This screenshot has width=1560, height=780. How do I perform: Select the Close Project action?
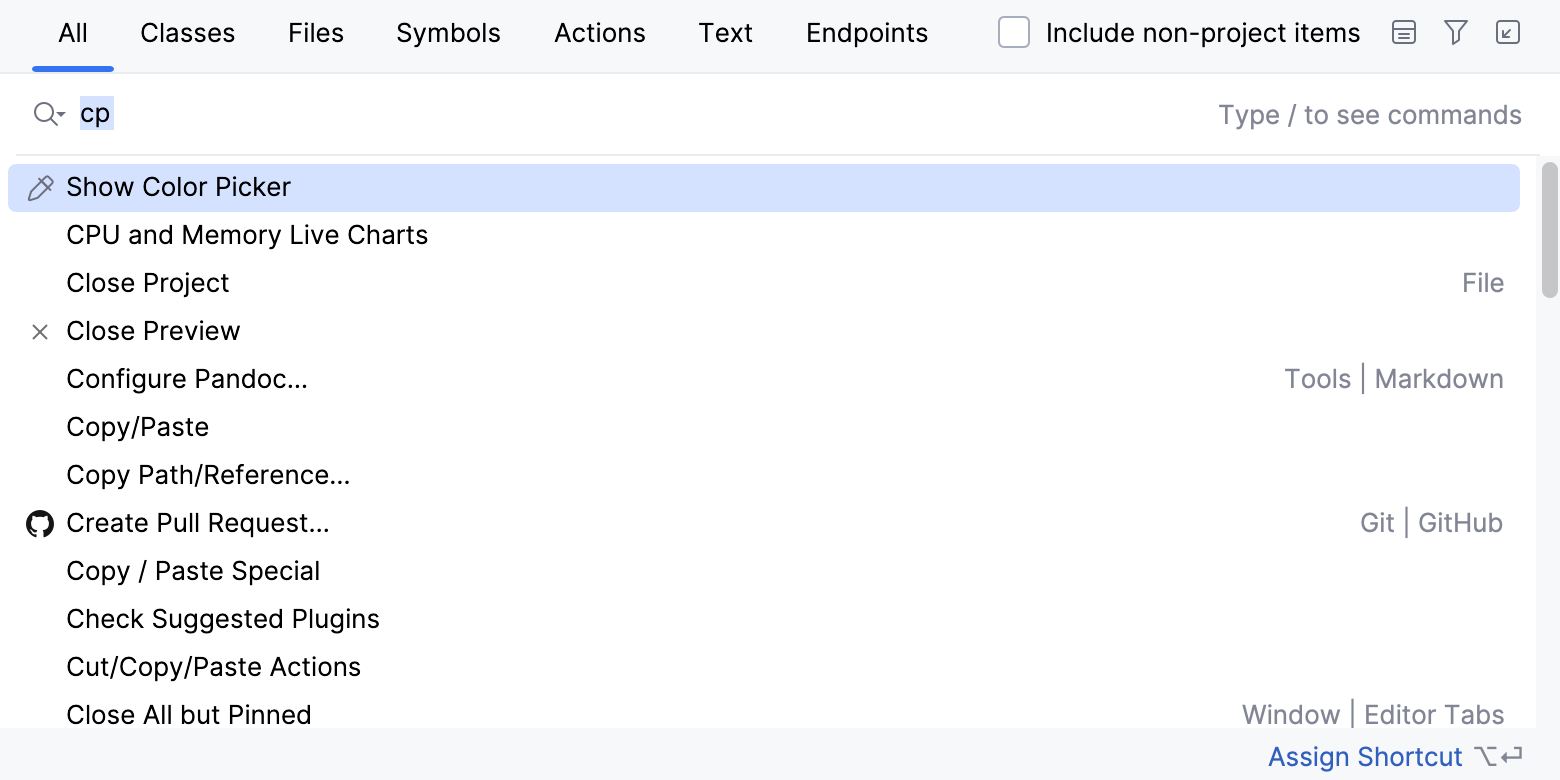tap(147, 283)
